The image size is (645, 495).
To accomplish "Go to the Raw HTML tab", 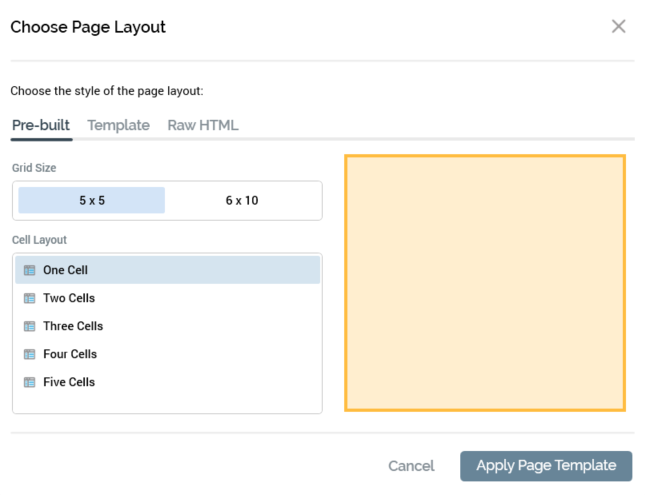I will tap(203, 125).
